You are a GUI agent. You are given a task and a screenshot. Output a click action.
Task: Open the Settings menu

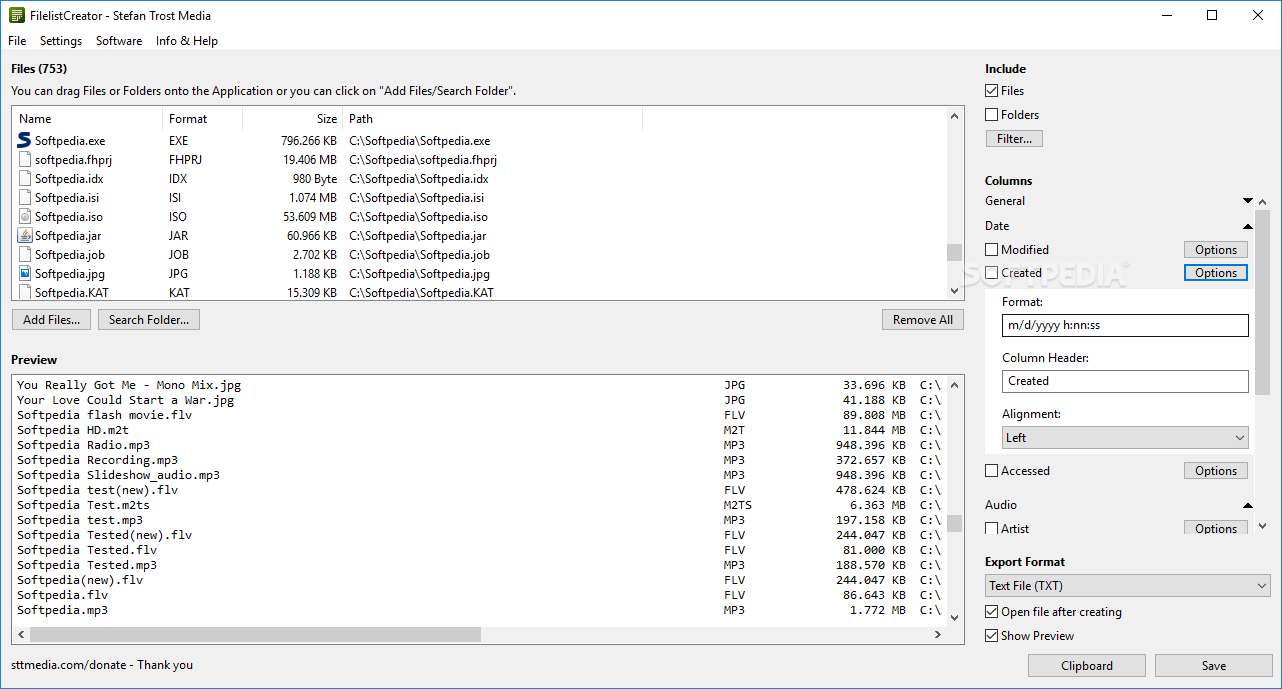tap(61, 41)
